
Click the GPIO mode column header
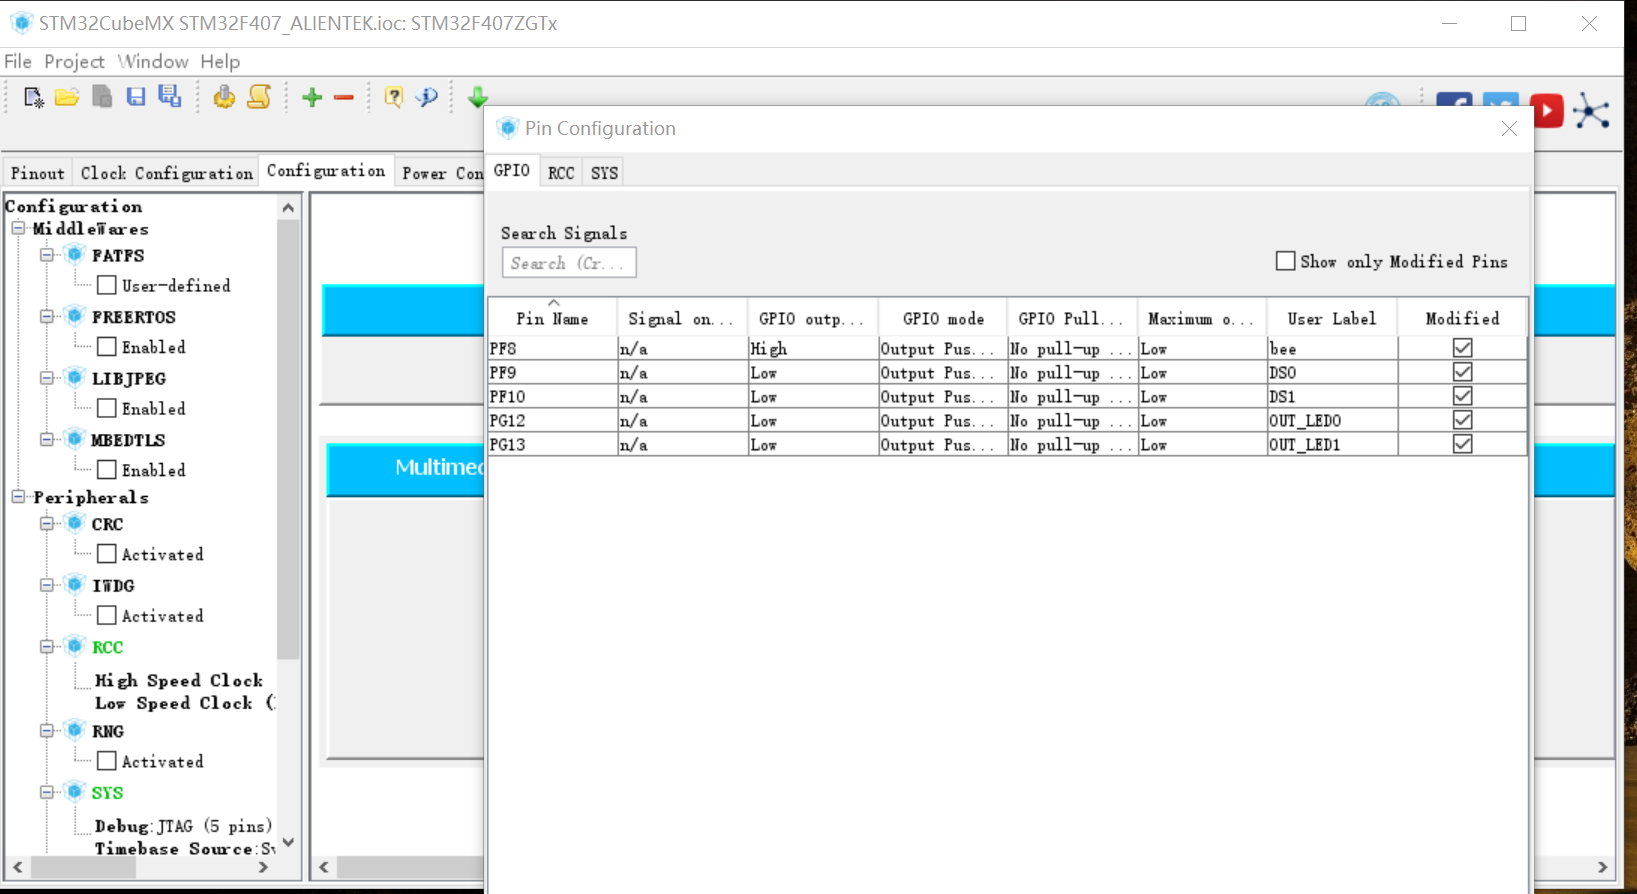943,318
